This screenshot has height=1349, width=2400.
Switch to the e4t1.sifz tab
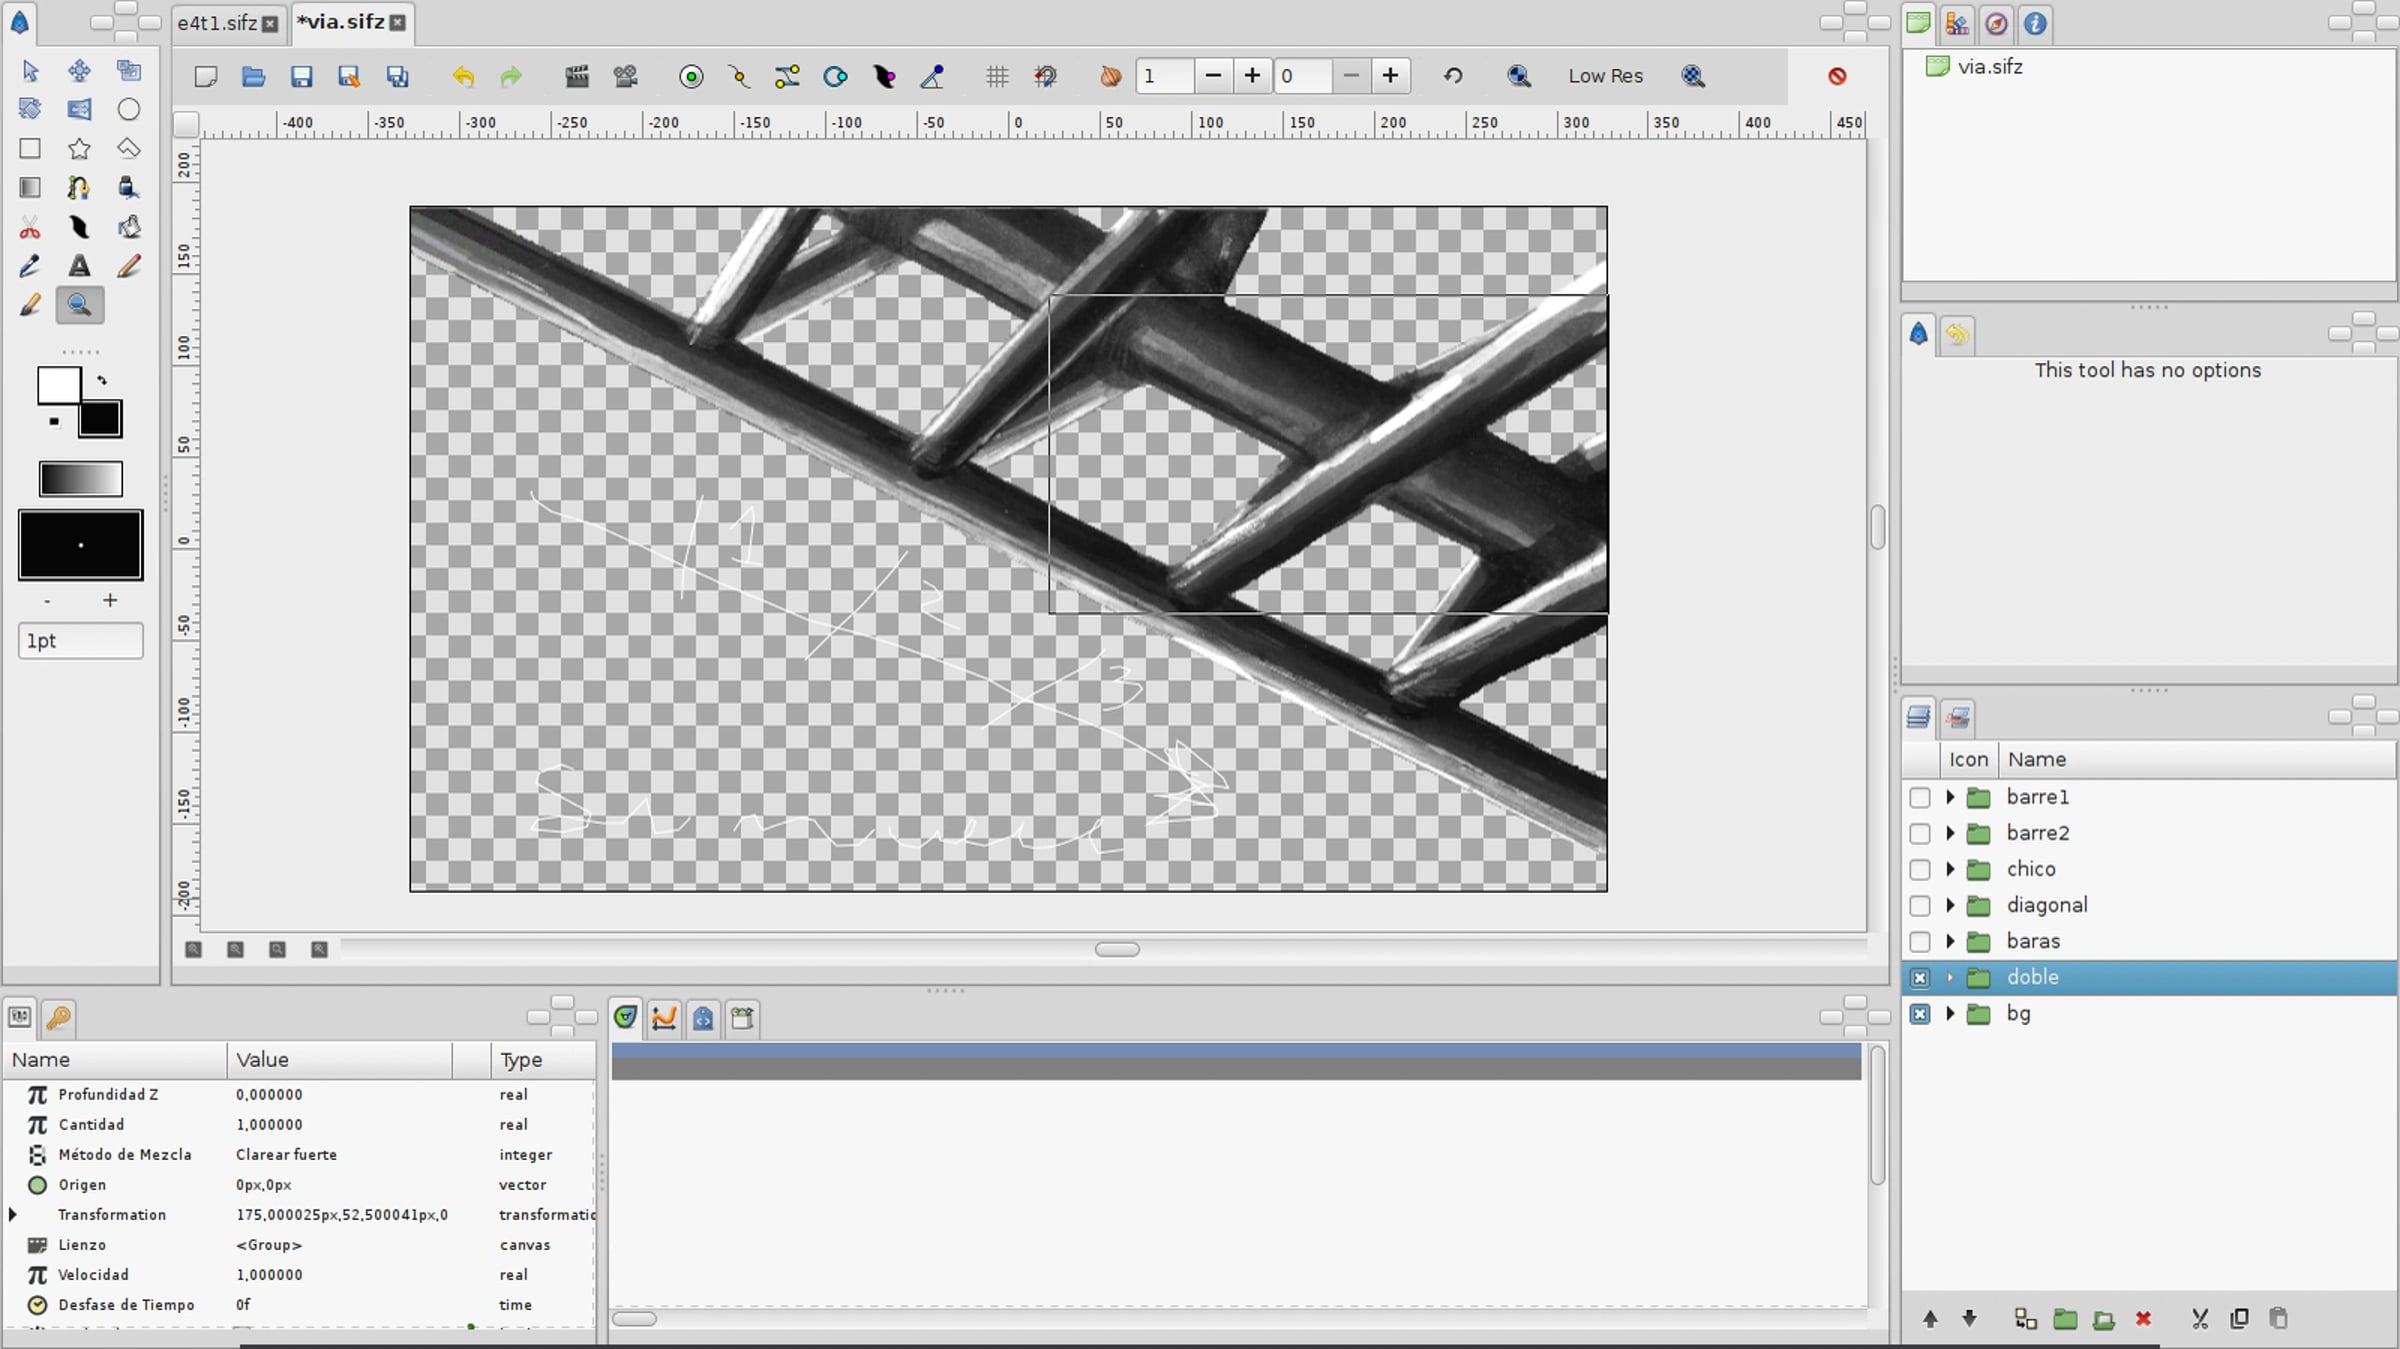click(x=217, y=22)
